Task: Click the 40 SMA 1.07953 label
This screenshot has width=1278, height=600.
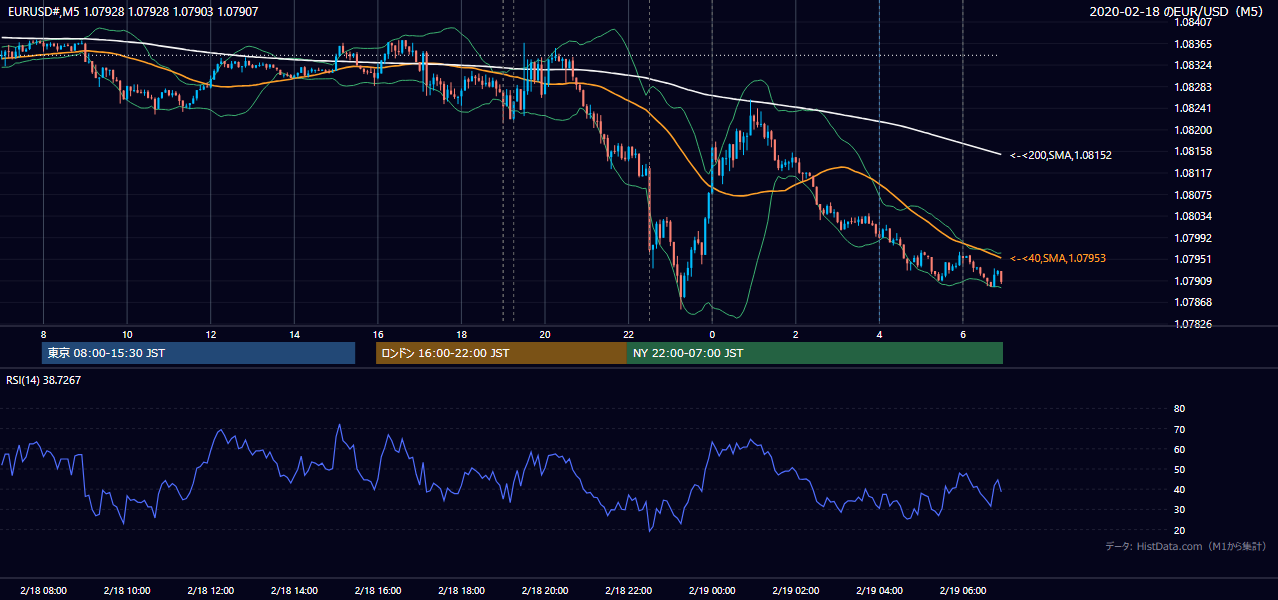Action: 1058,258
